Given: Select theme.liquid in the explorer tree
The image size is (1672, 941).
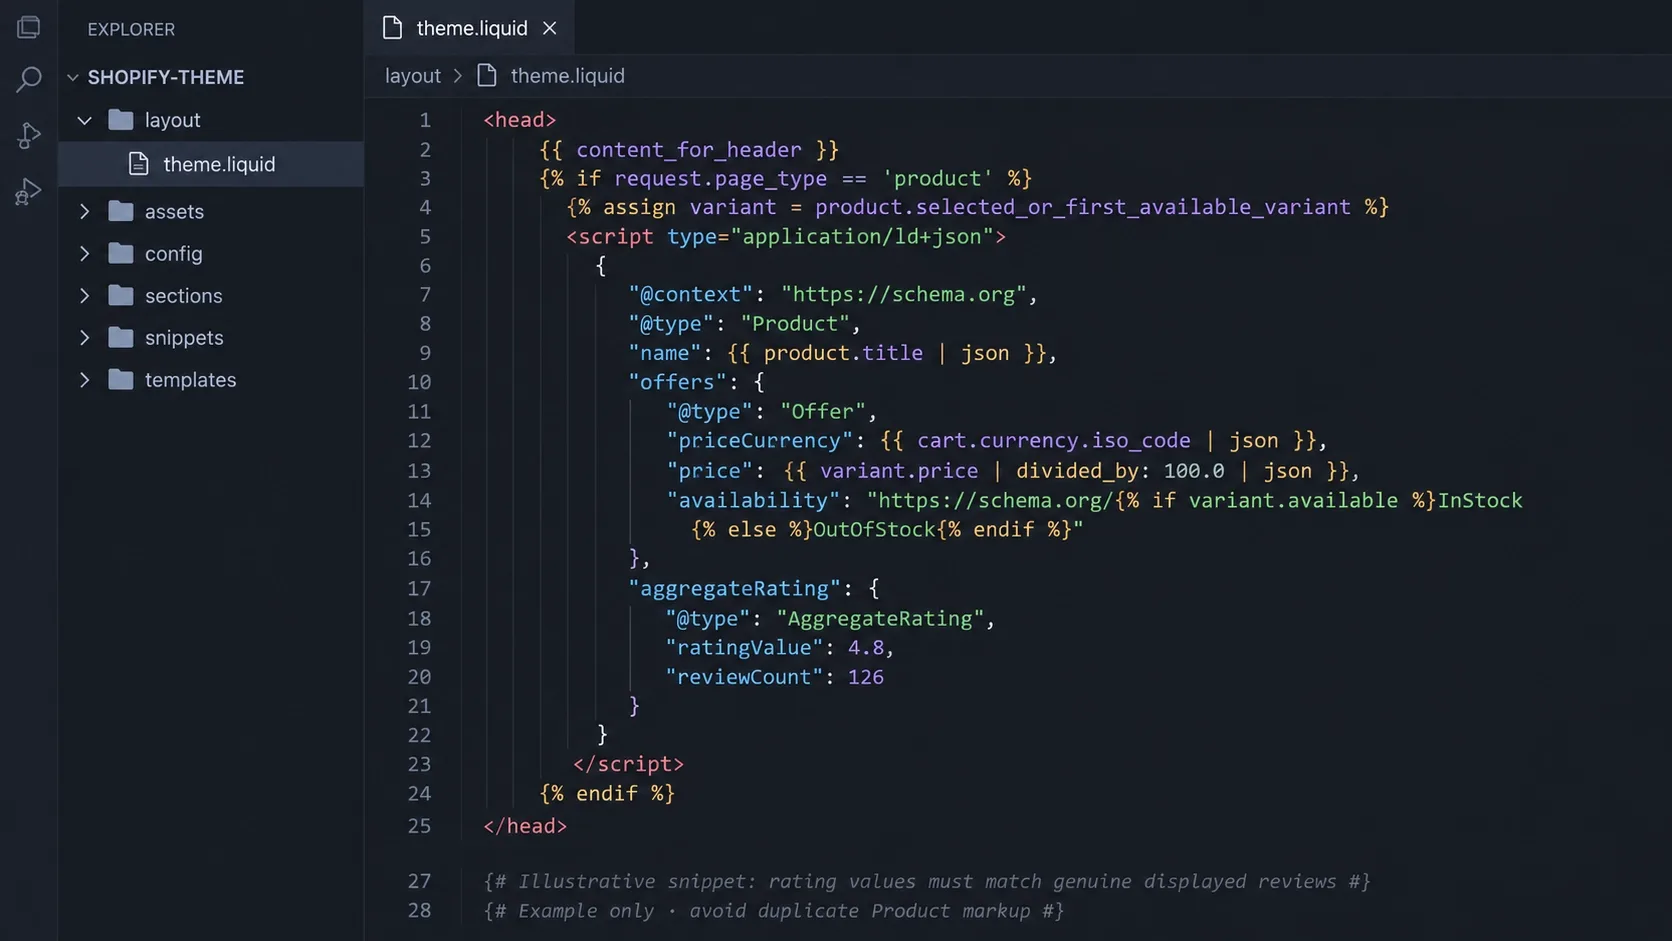Looking at the screenshot, I should pos(211,164).
